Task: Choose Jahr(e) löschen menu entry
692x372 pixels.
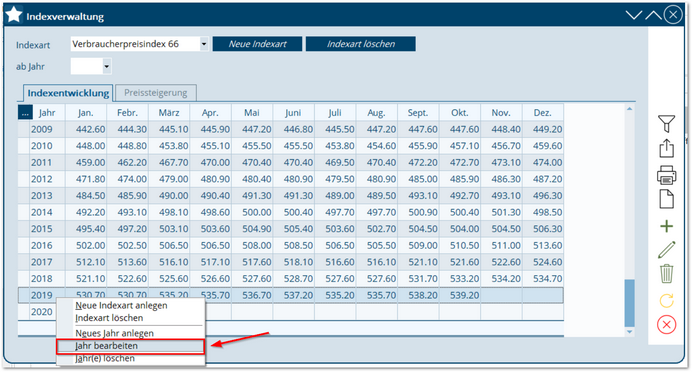Action: (x=105, y=358)
